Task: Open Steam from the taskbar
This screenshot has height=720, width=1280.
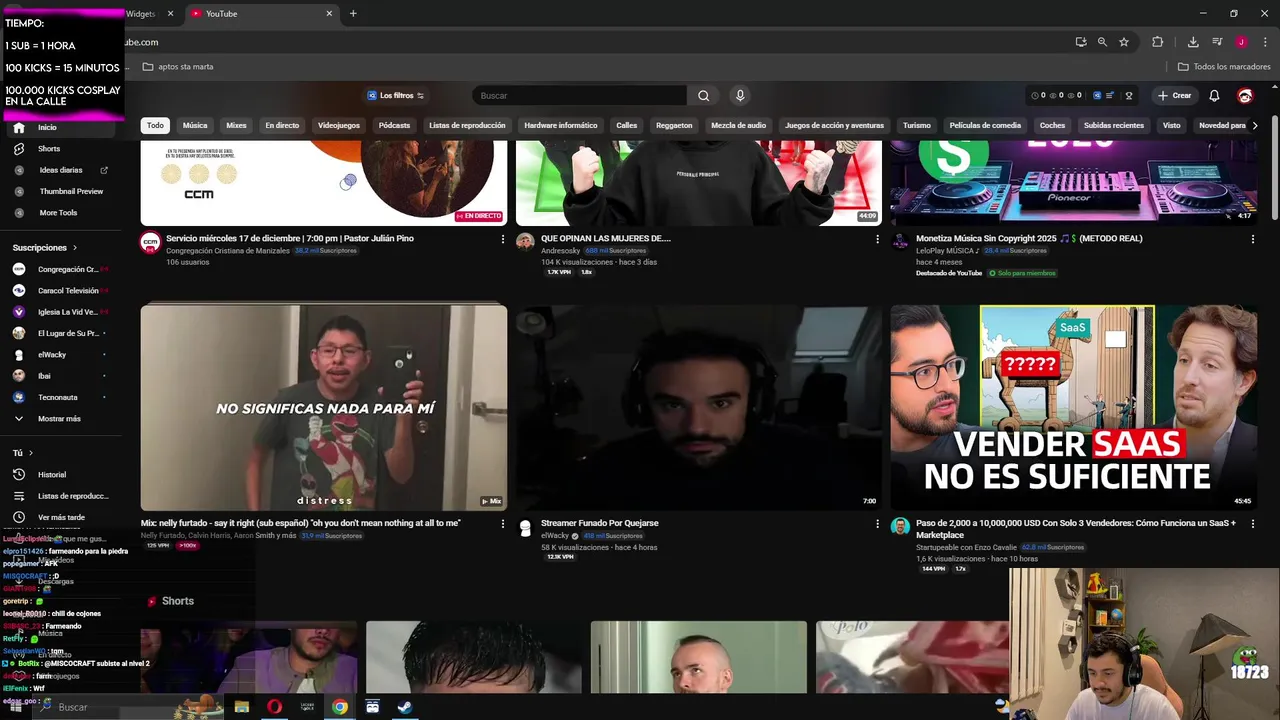Action: (405, 707)
